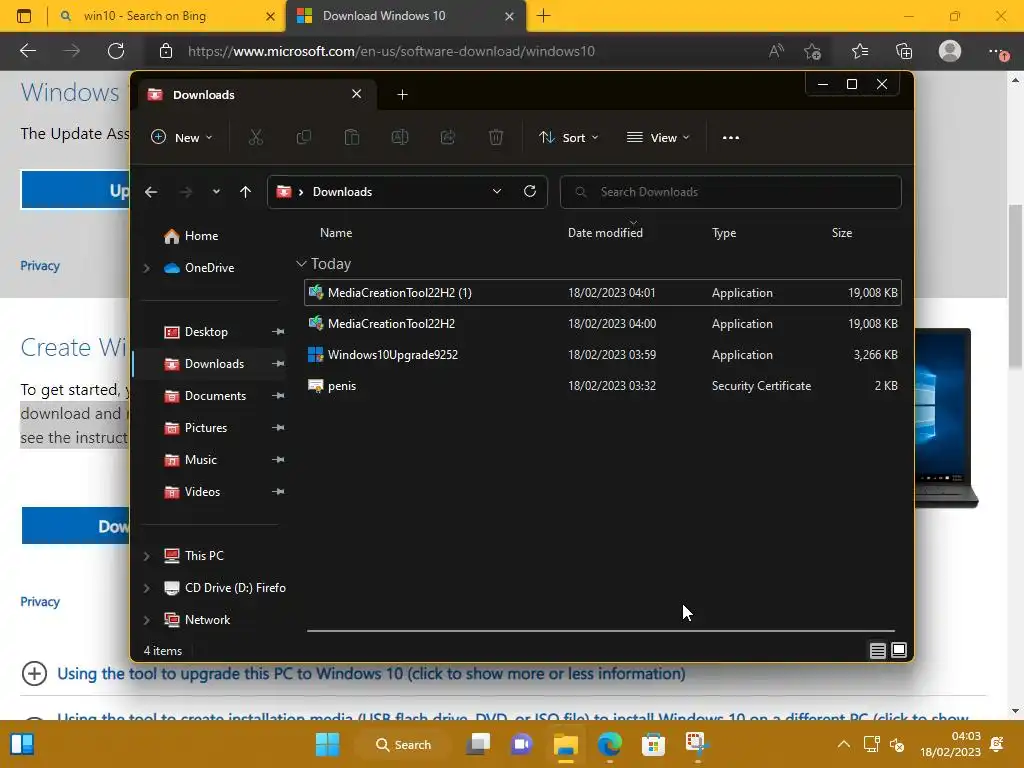Open Edge tab actions menu icon
The height and width of the screenshot is (768, 1024).
(24, 16)
